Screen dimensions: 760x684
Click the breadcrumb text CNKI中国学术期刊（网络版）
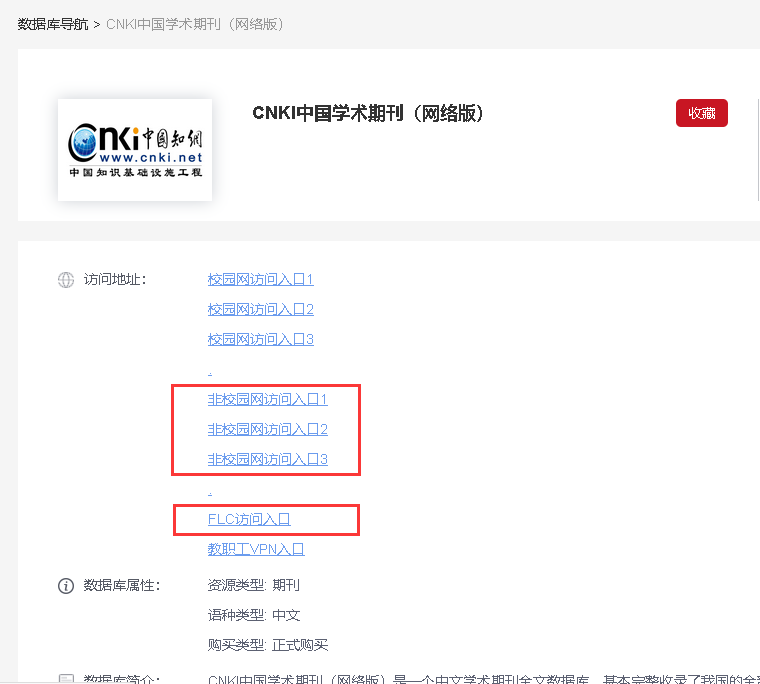coord(195,24)
